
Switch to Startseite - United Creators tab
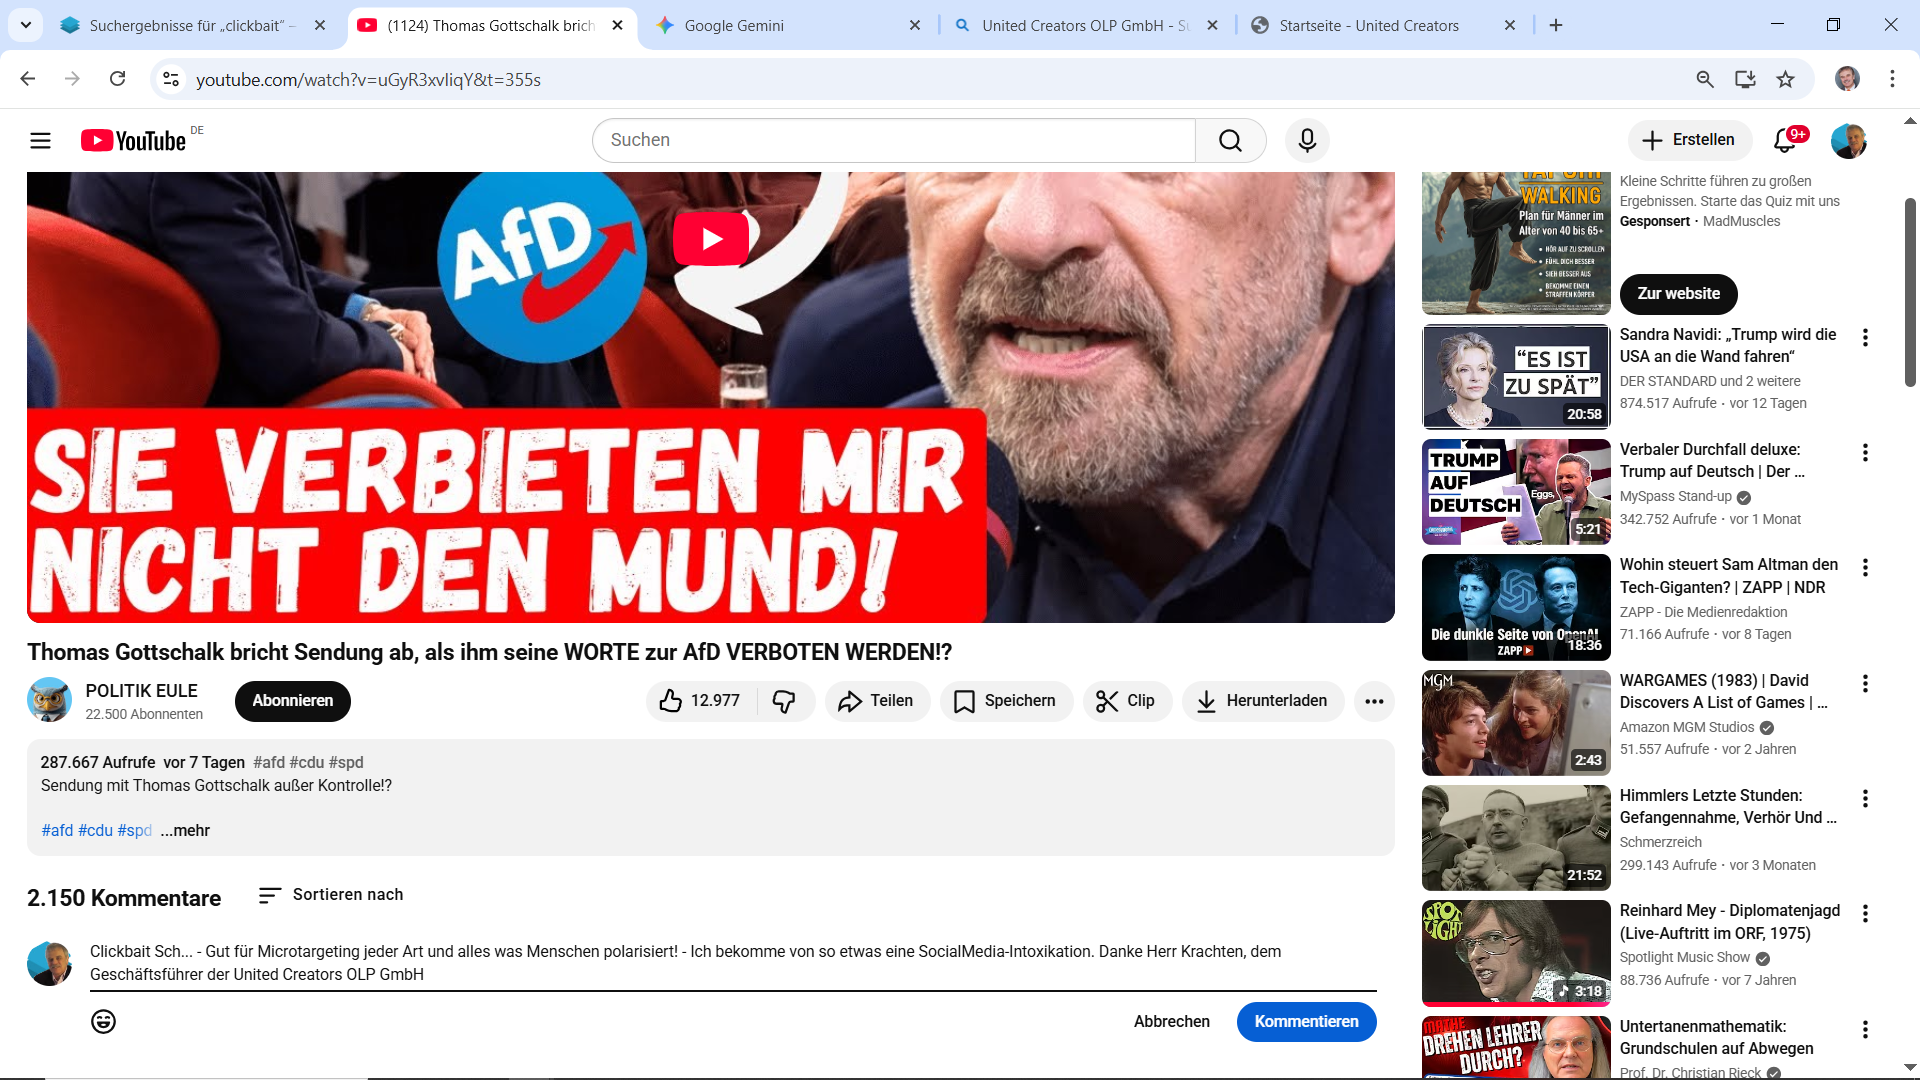coord(1368,25)
